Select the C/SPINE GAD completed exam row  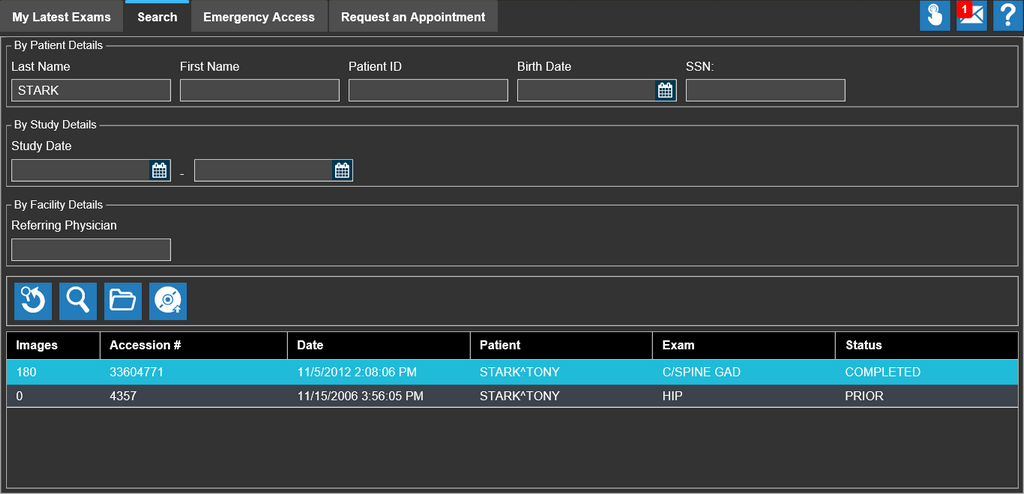pos(512,372)
